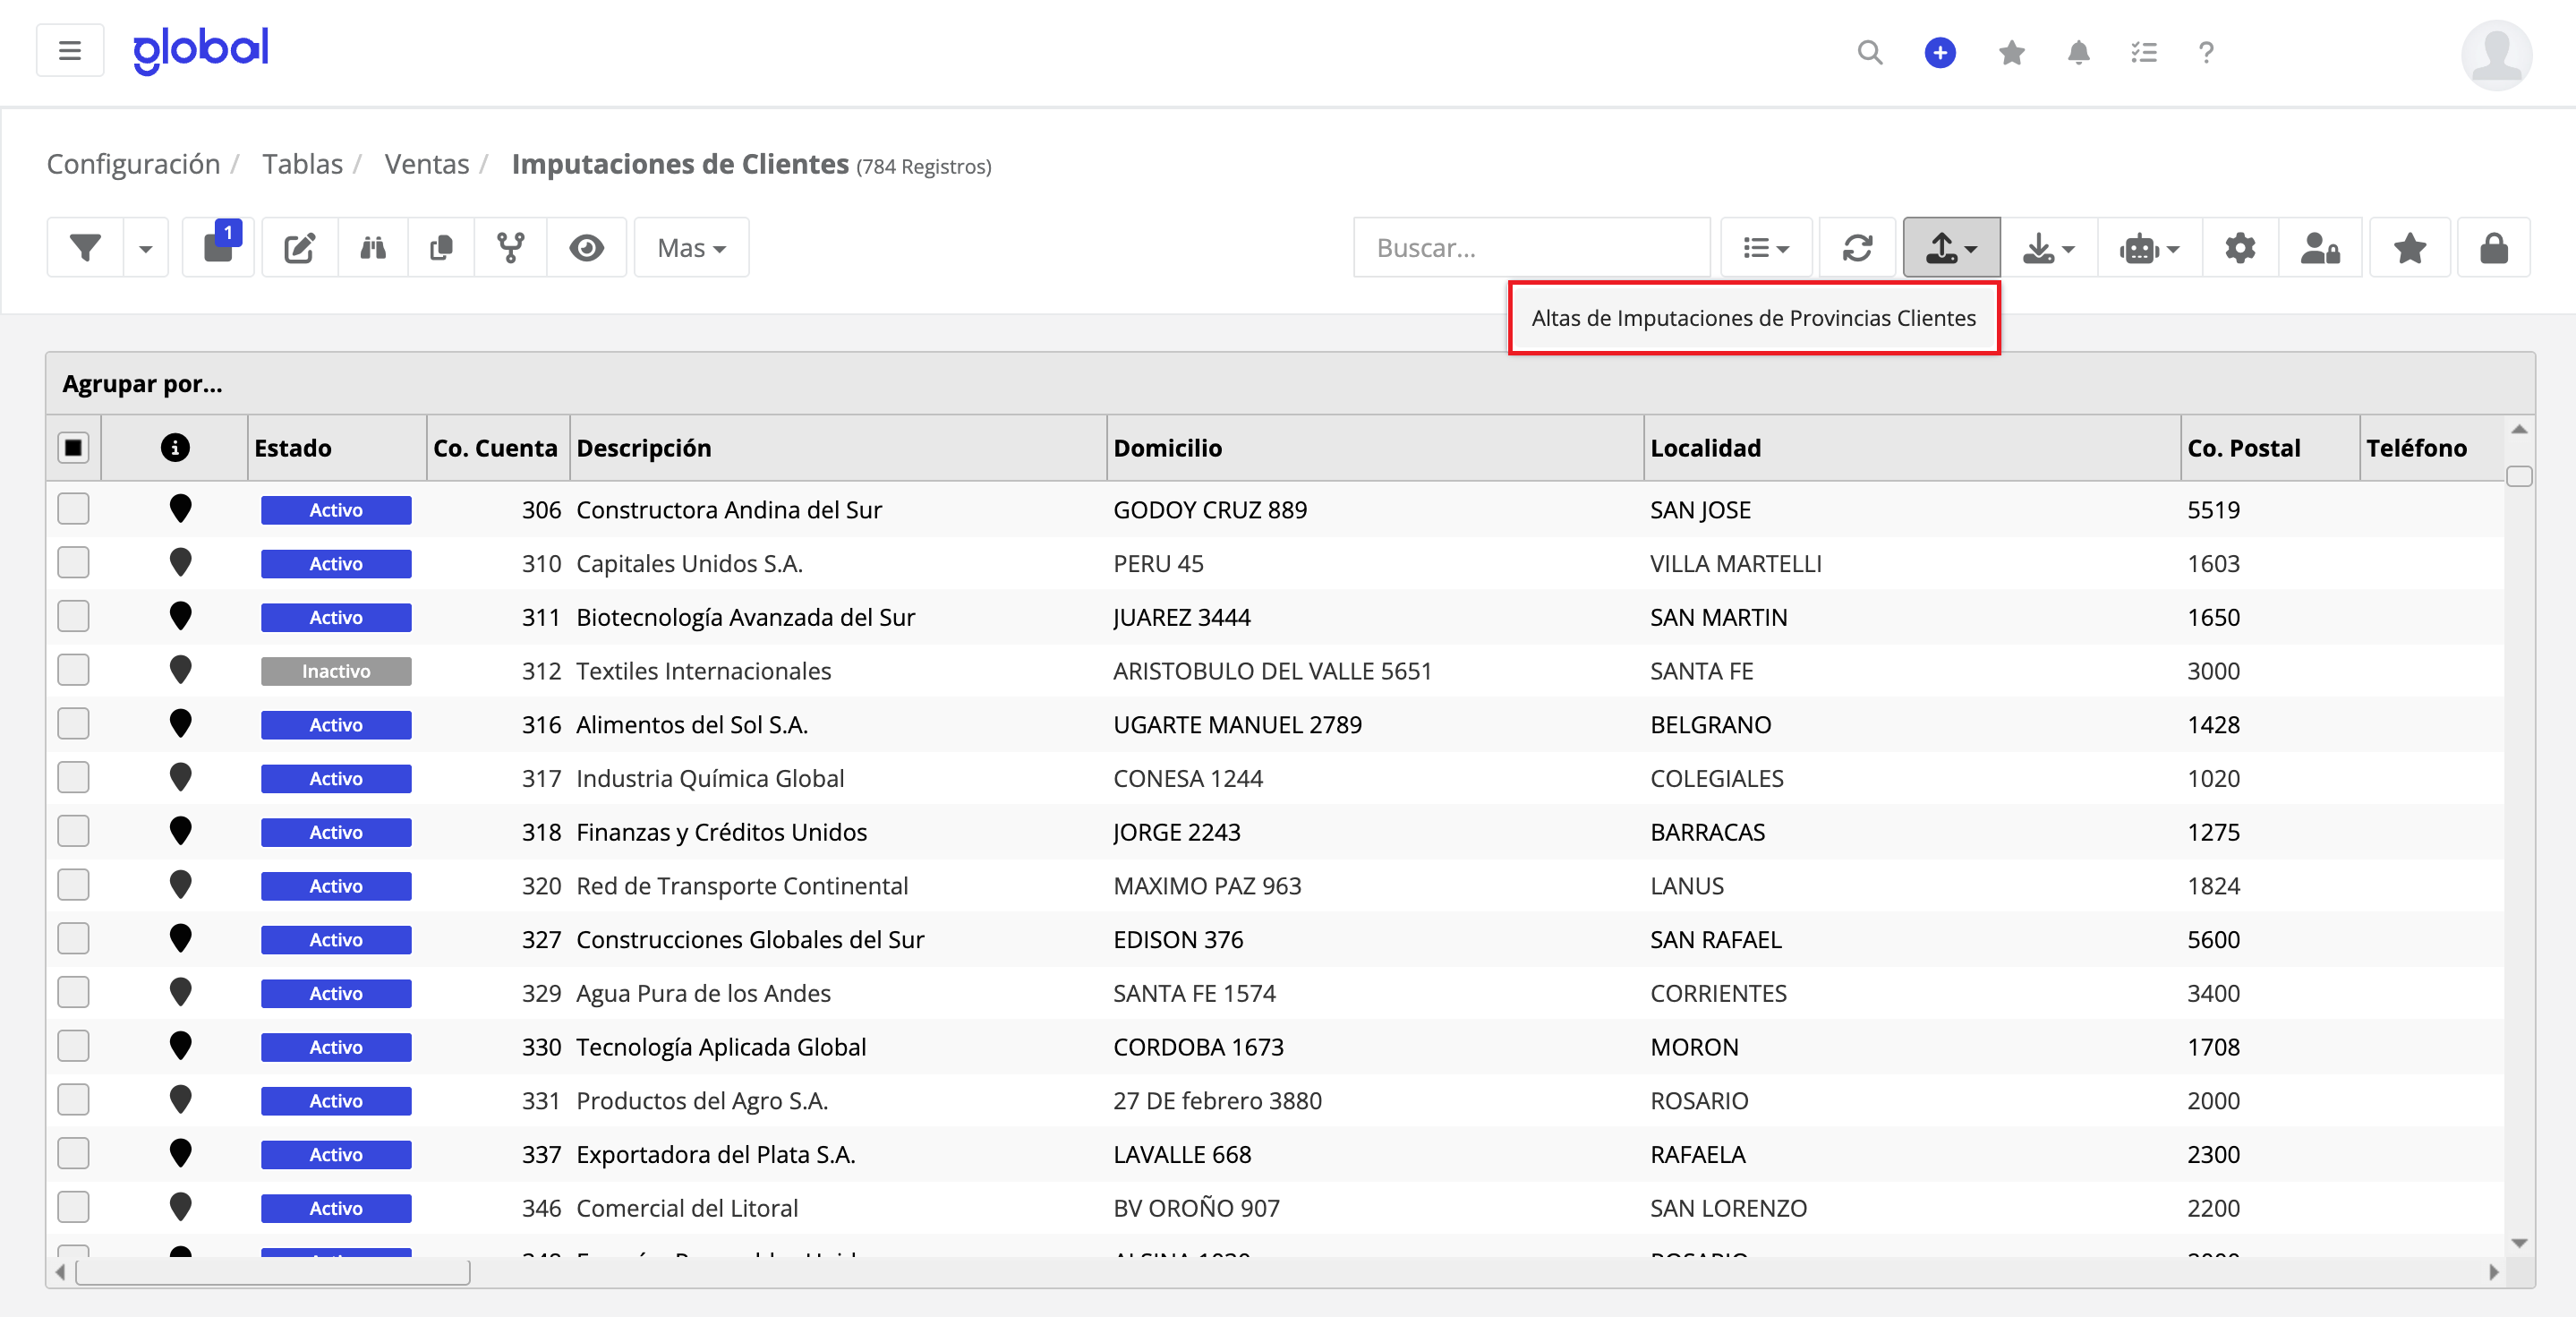Check row of Biotecnología Avanzada del Sur
The image size is (2576, 1317).
click(73, 616)
